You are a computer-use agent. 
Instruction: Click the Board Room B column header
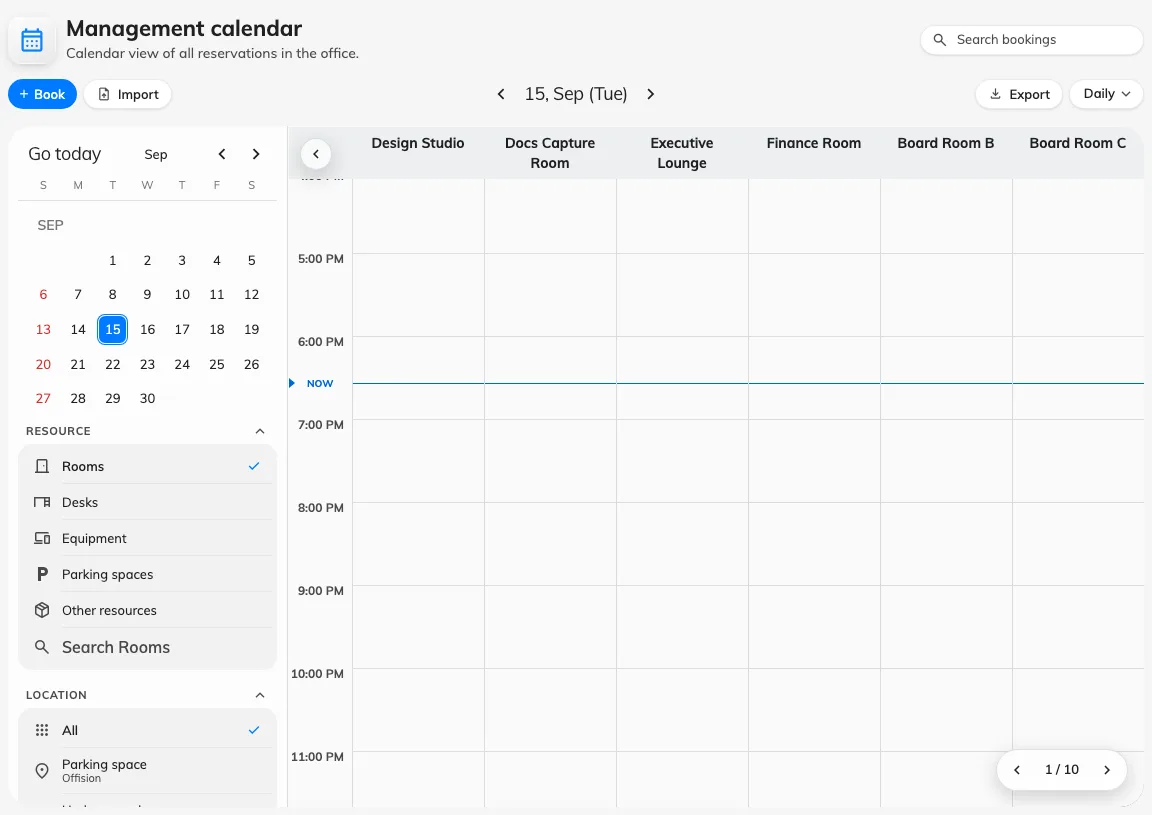pos(946,143)
